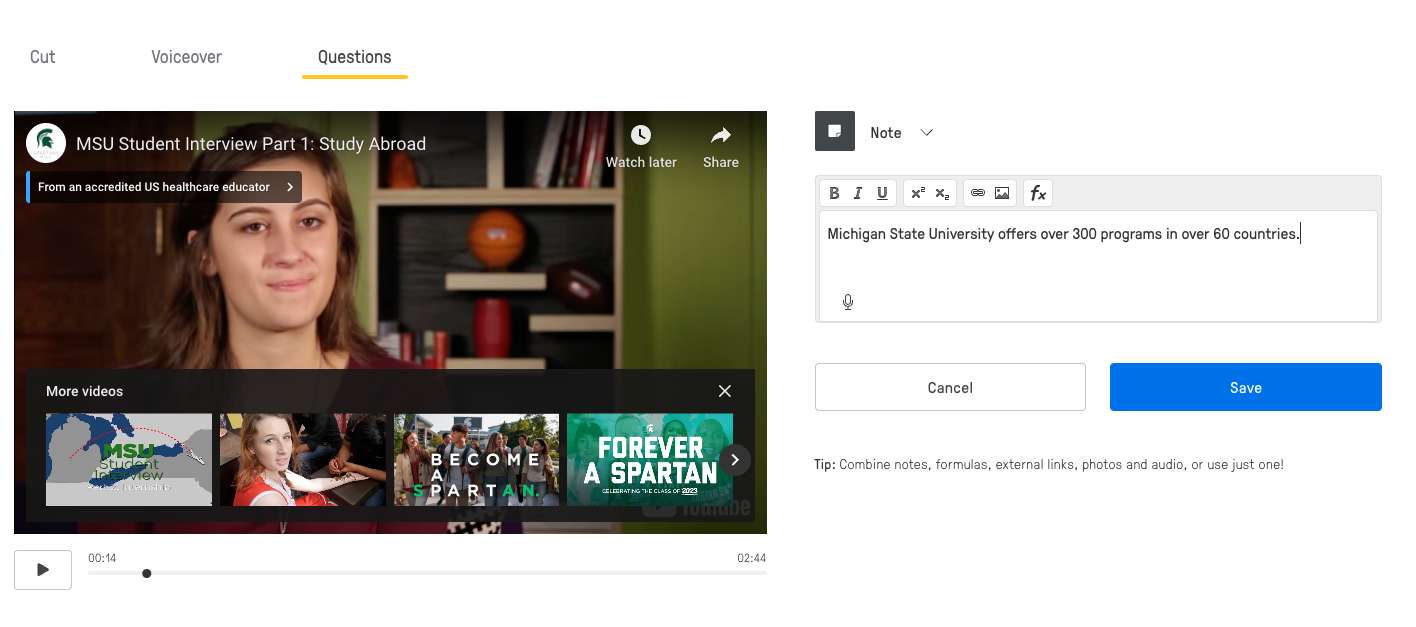This screenshot has height=627, width=1416.
Task: Select the superscript formatting icon
Action: point(918,192)
